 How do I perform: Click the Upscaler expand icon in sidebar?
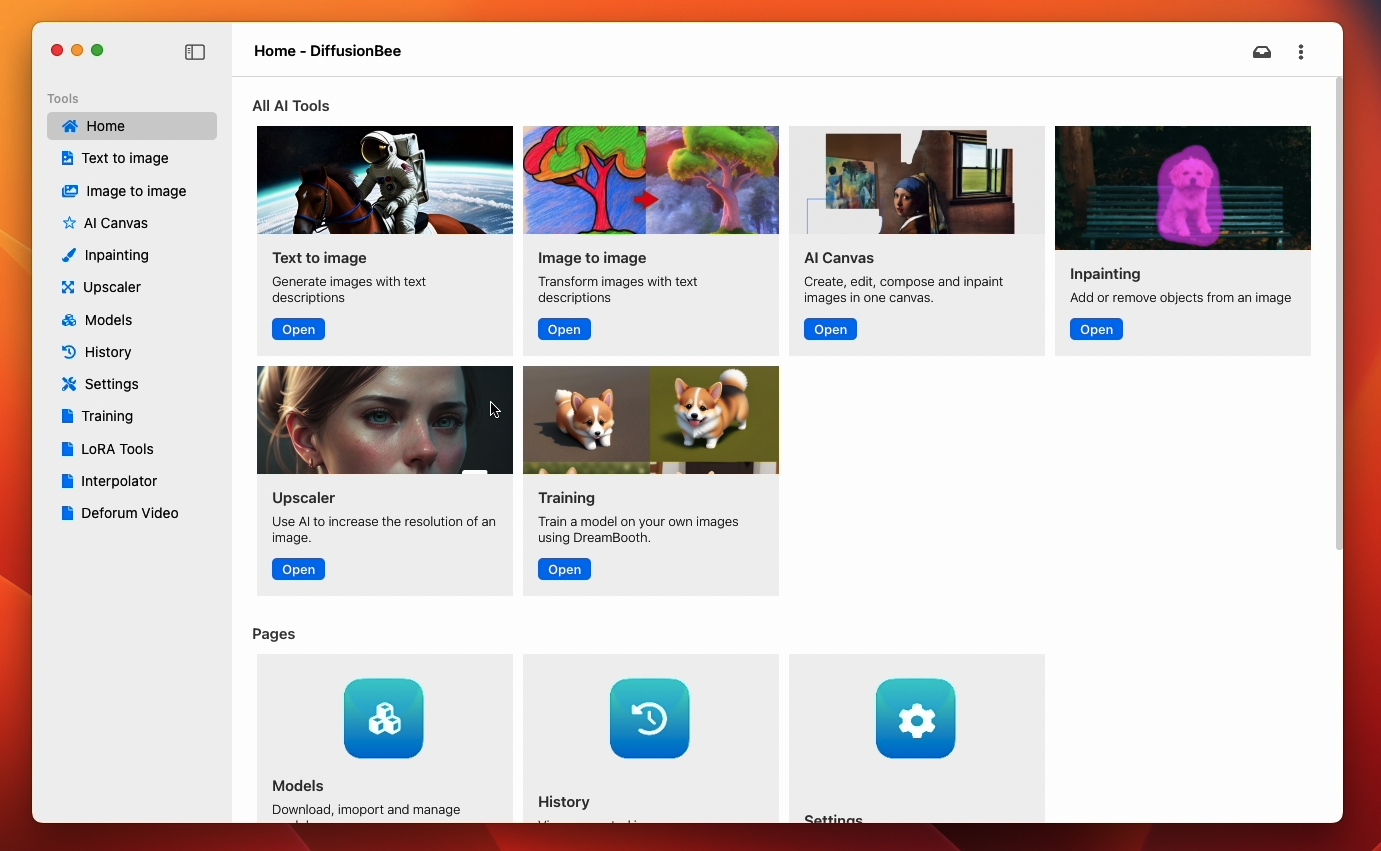tap(68, 287)
